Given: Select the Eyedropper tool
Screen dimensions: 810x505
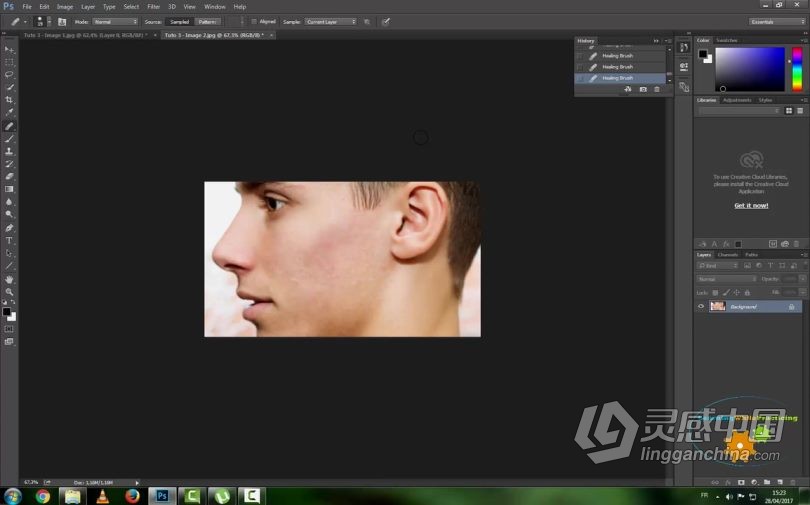Looking at the screenshot, I should pos(9,113).
